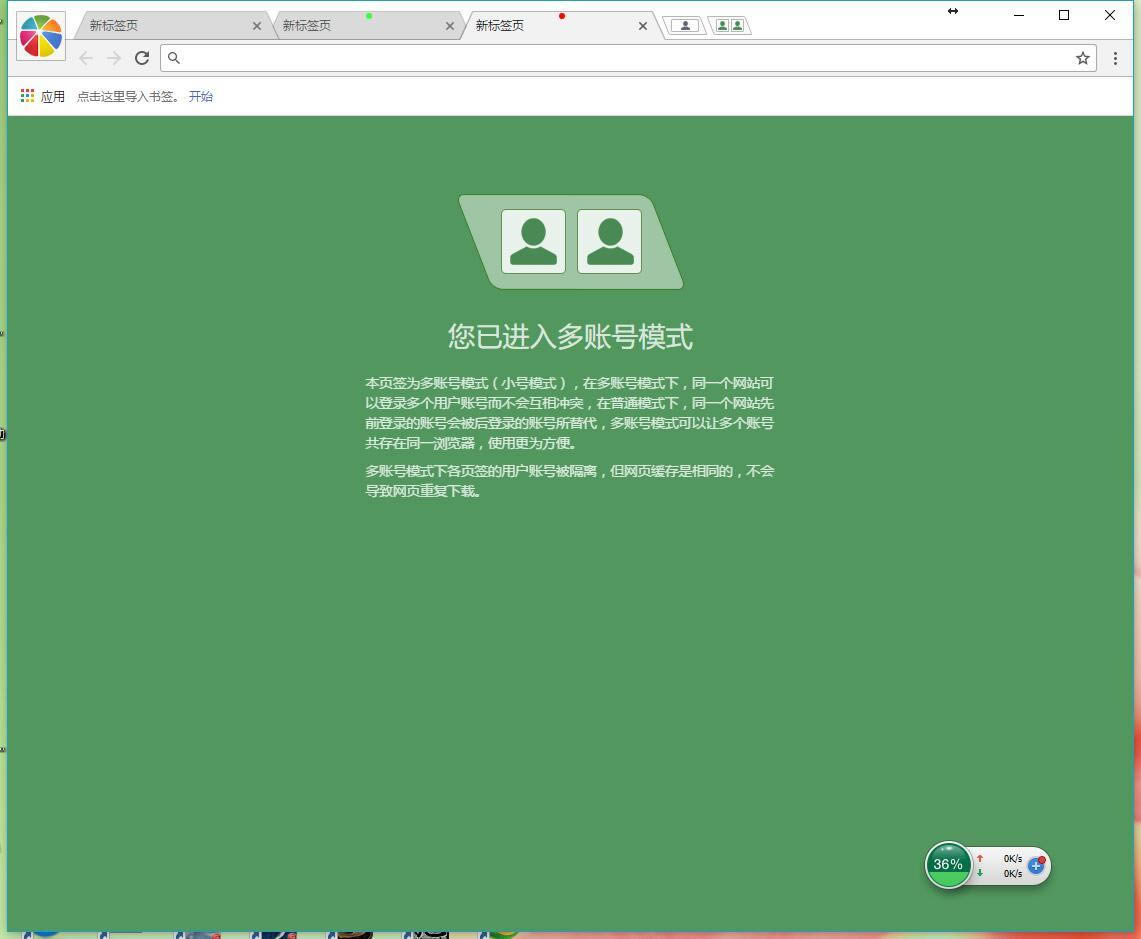Click the 开始 import bookmarks link
The image size is (1141, 939).
[200, 96]
